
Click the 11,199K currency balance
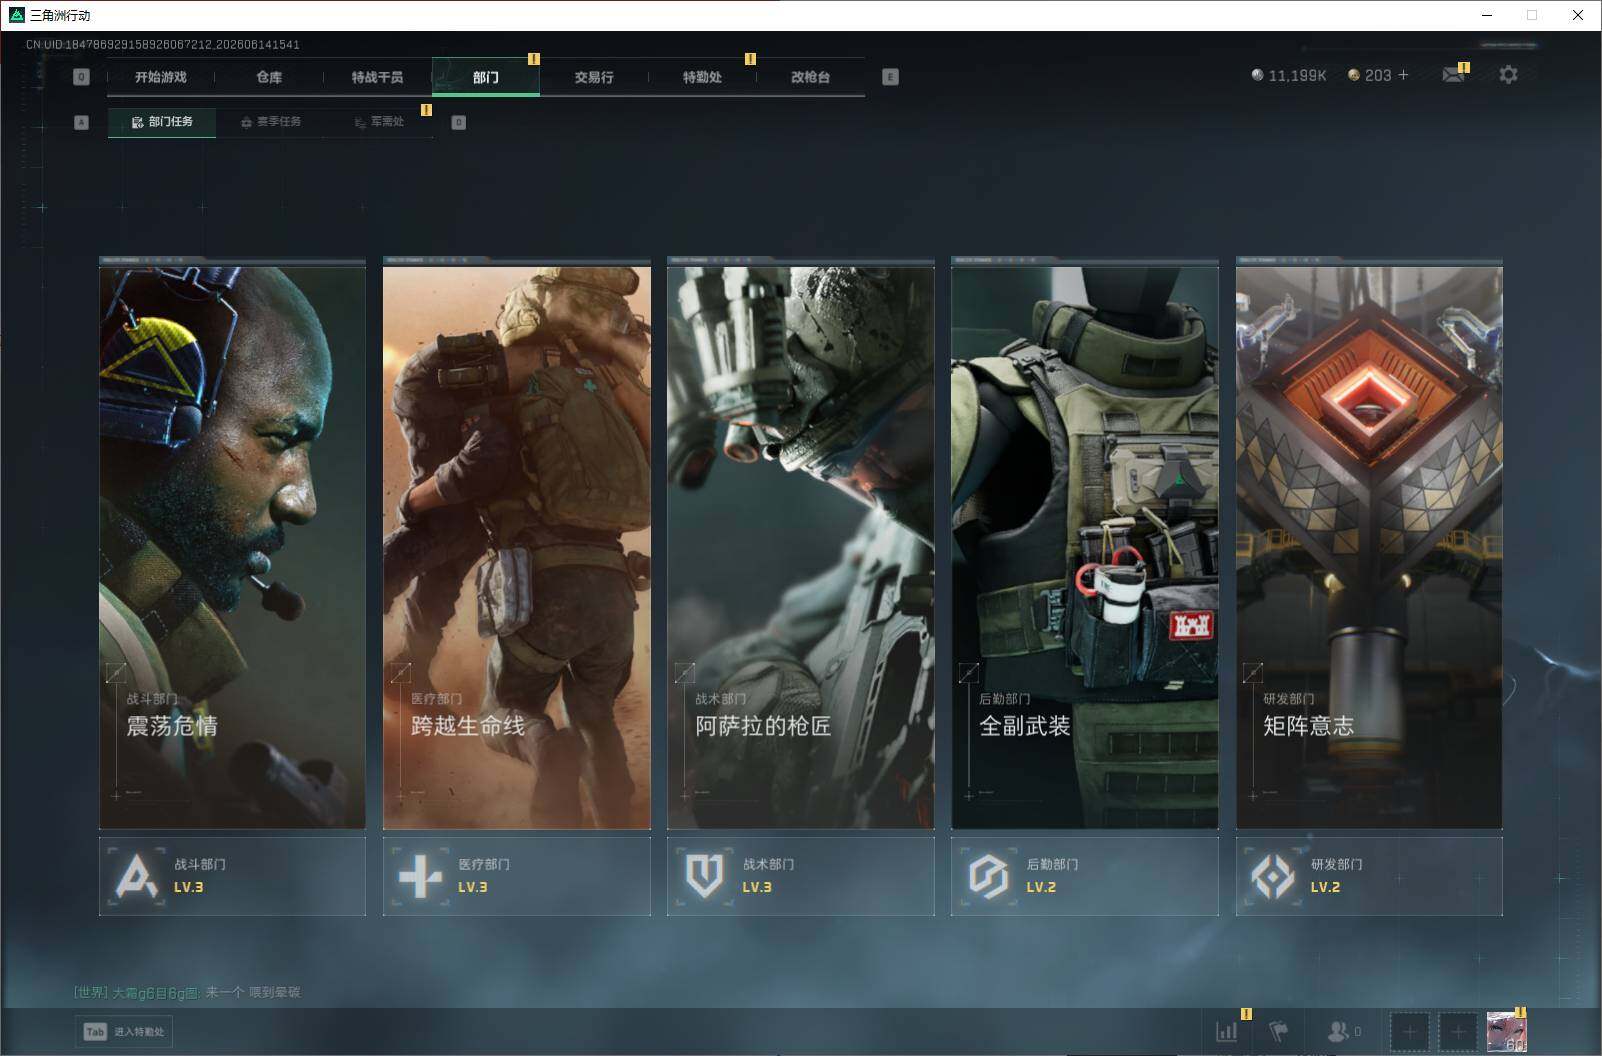point(1289,75)
